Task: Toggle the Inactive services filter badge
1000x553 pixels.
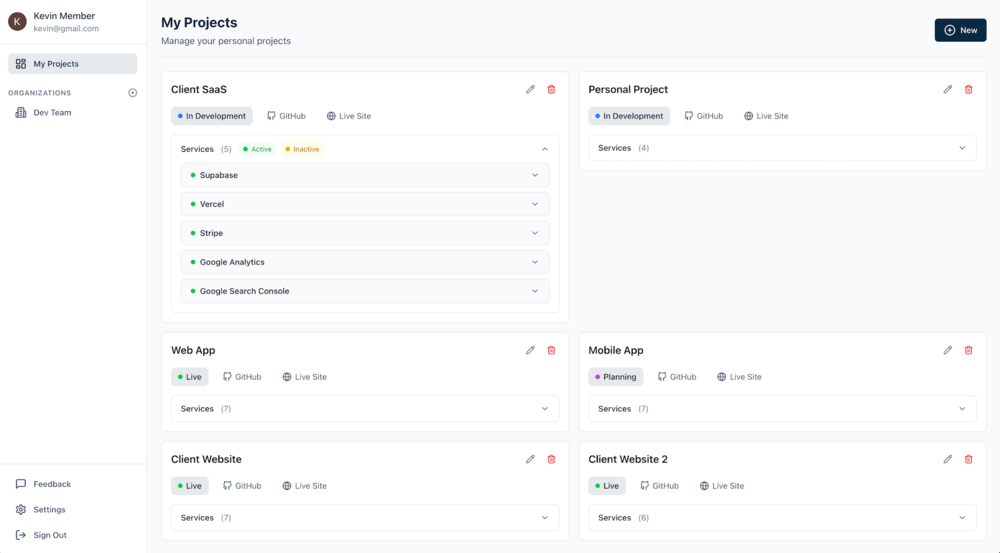Action: 302,149
